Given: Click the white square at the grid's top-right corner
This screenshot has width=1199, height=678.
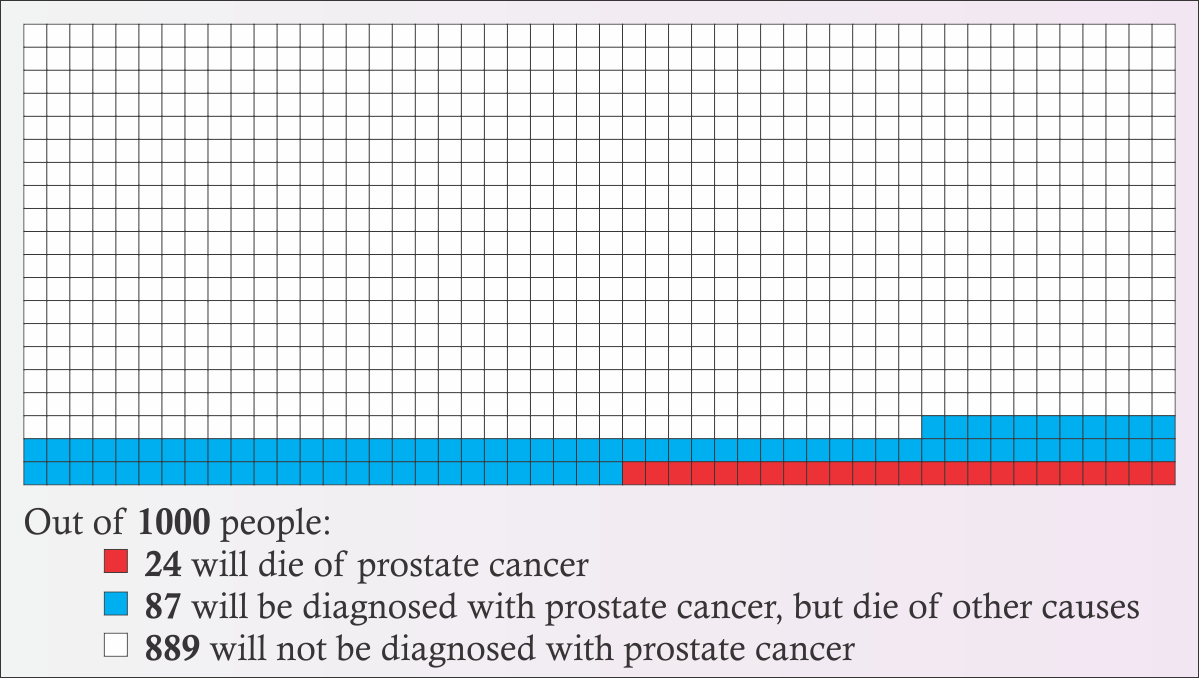Looking at the screenshot, I should tap(1164, 36).
